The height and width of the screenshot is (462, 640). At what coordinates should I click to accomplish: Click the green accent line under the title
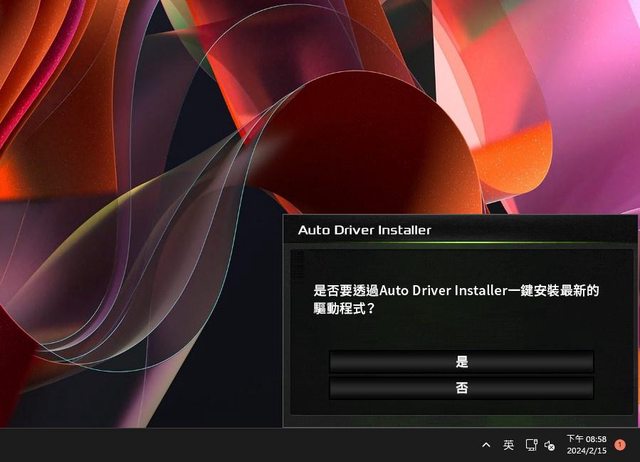pyautogui.click(x=460, y=243)
